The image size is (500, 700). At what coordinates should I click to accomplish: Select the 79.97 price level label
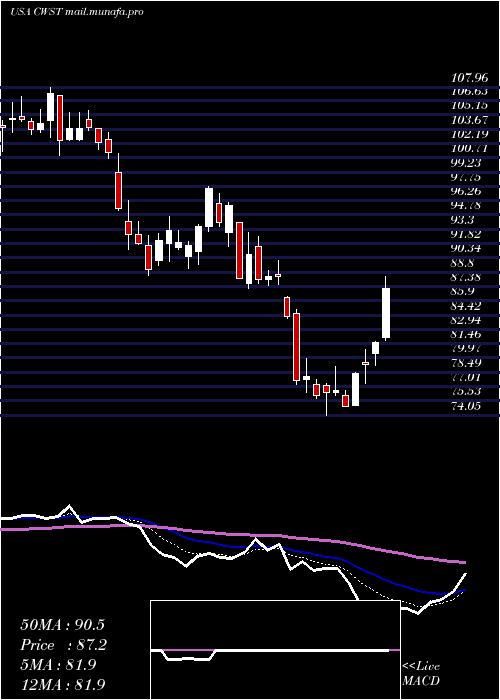[466, 349]
